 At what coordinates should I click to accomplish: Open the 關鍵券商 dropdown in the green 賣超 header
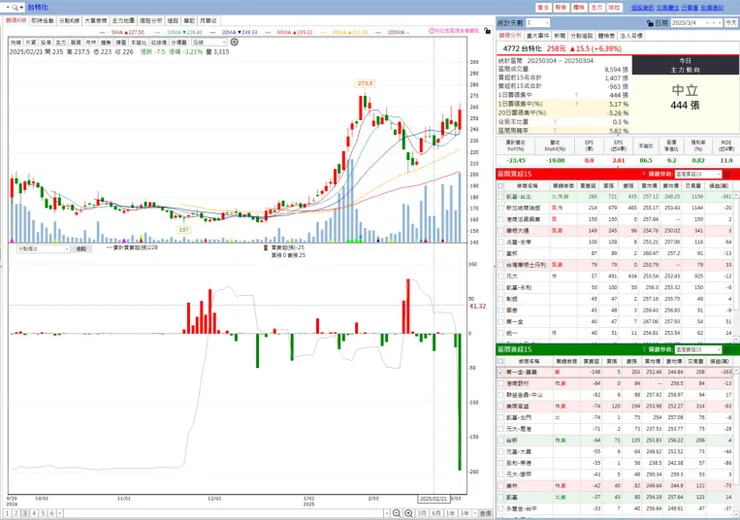coord(698,350)
